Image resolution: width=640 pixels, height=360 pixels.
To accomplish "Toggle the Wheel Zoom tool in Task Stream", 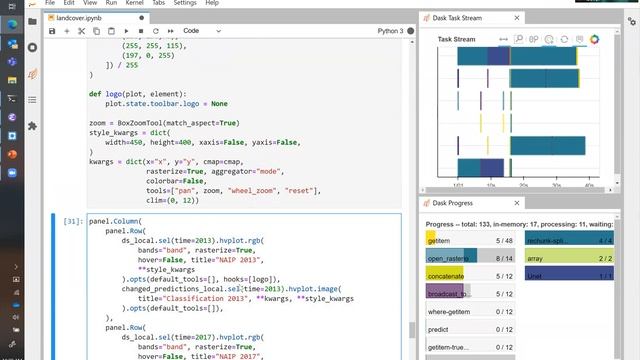I will click(x=549, y=39).
